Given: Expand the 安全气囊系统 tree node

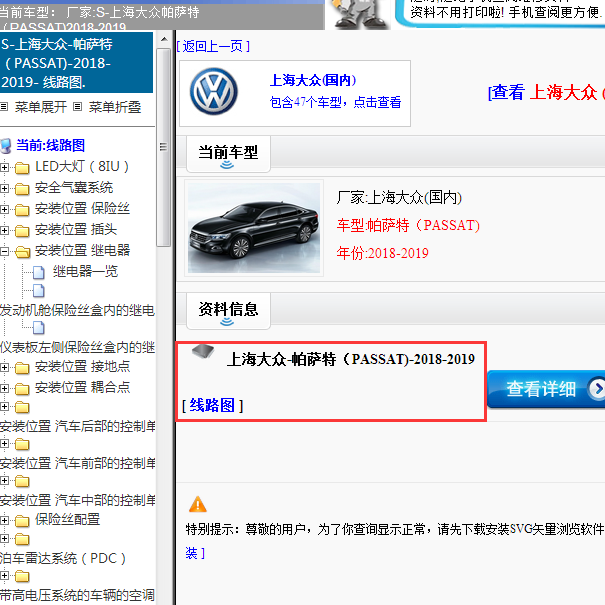Looking at the screenshot, I should (x=4, y=188).
